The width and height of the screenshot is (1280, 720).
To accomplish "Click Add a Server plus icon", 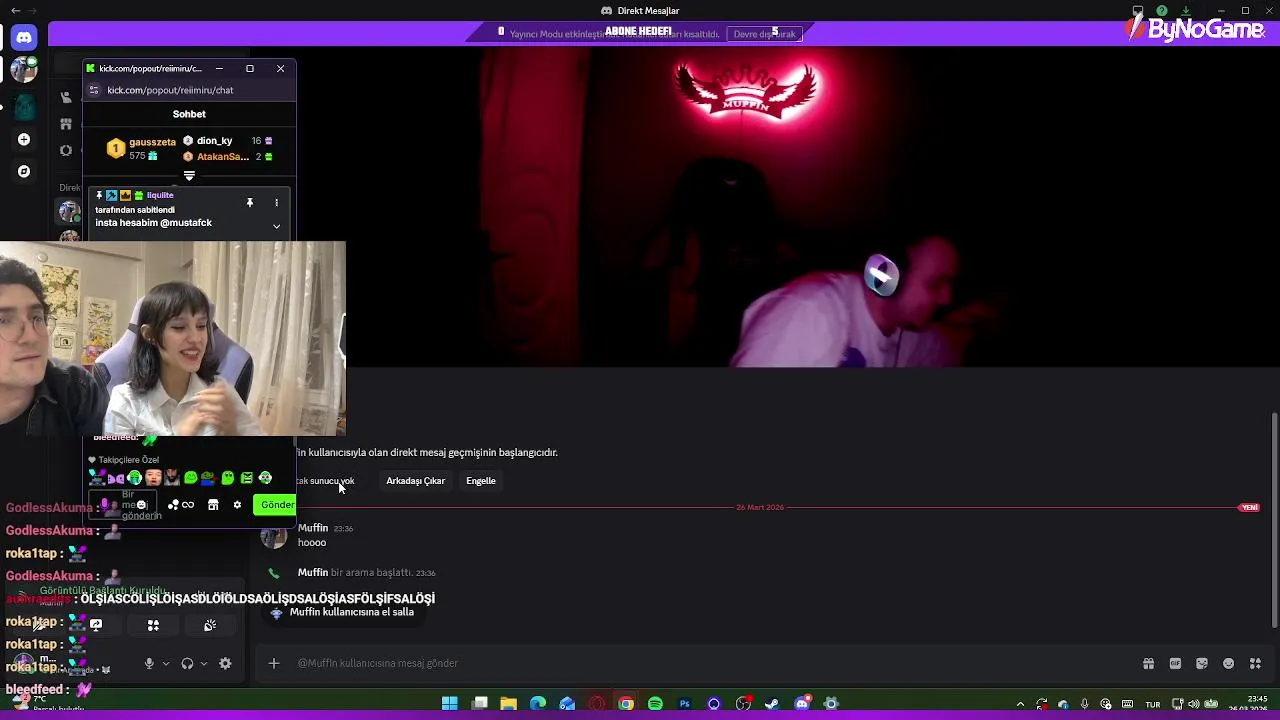I will (x=24, y=139).
